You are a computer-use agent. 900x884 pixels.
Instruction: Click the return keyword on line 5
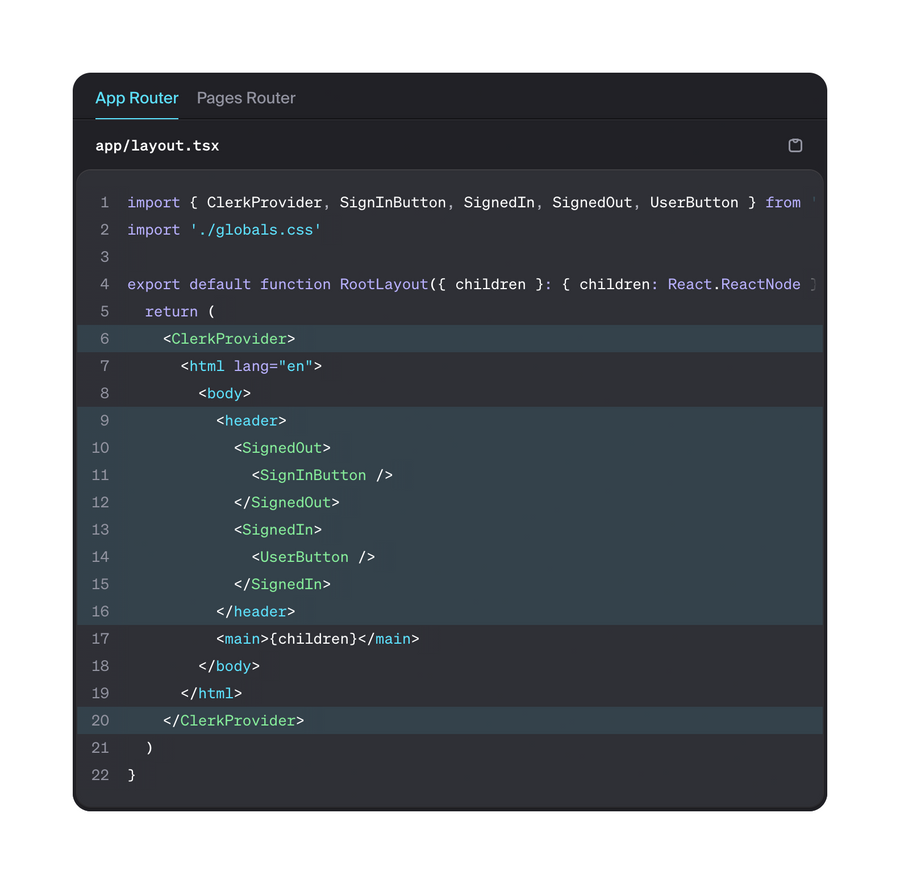tap(172, 311)
